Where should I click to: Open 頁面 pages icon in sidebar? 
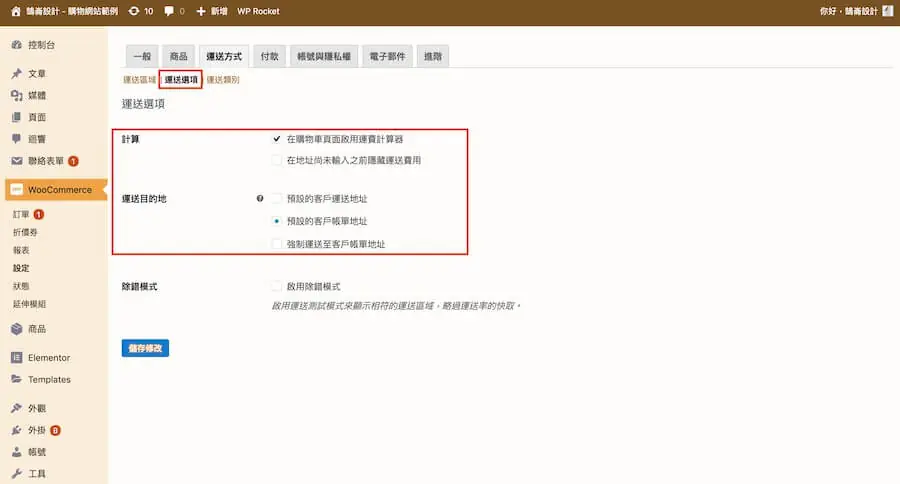[x=17, y=117]
